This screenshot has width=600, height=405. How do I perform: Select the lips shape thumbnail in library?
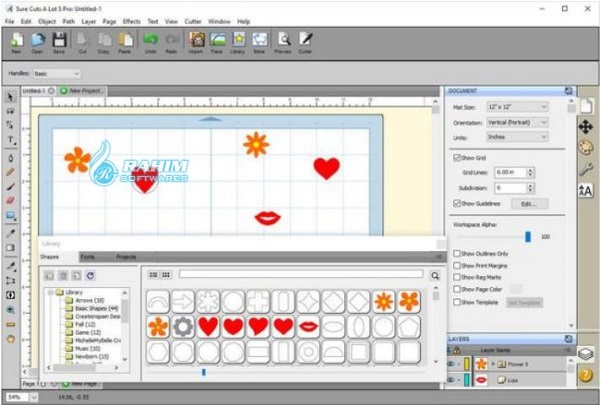click(x=308, y=327)
